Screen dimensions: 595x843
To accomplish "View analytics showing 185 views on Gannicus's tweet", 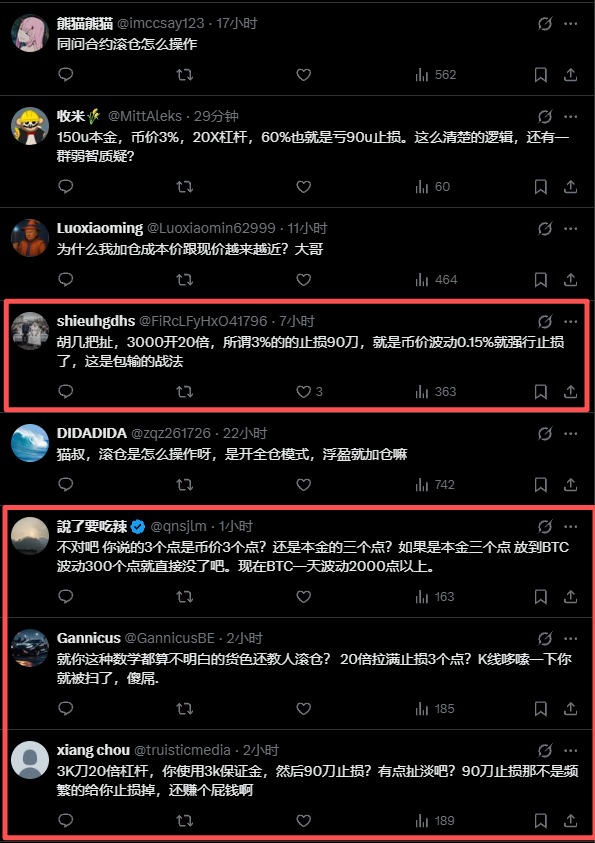I will coord(435,709).
